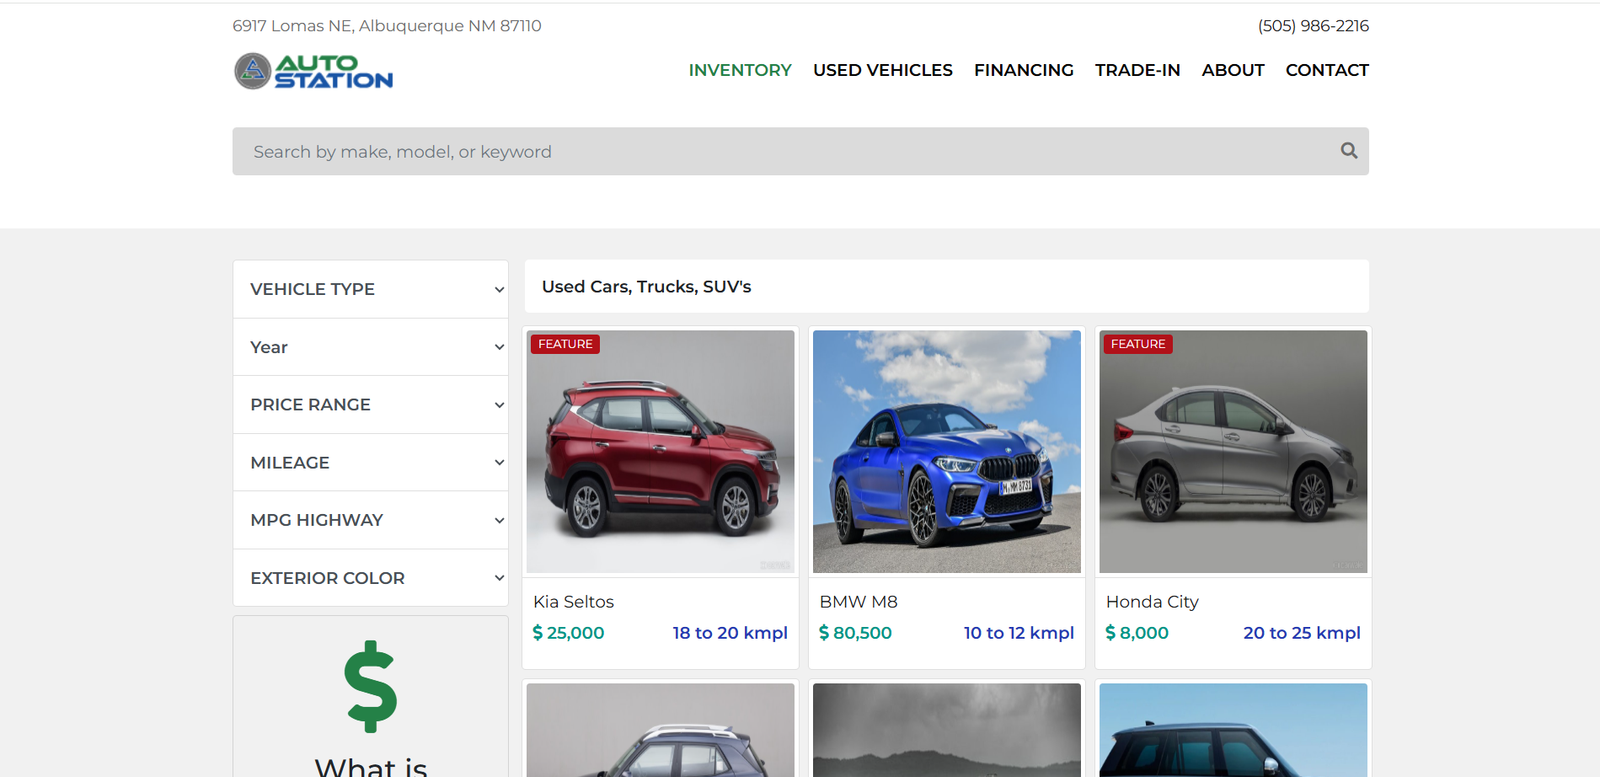1600x777 pixels.
Task: Click the FEATURE badge on Honda City
Action: pos(1138,344)
